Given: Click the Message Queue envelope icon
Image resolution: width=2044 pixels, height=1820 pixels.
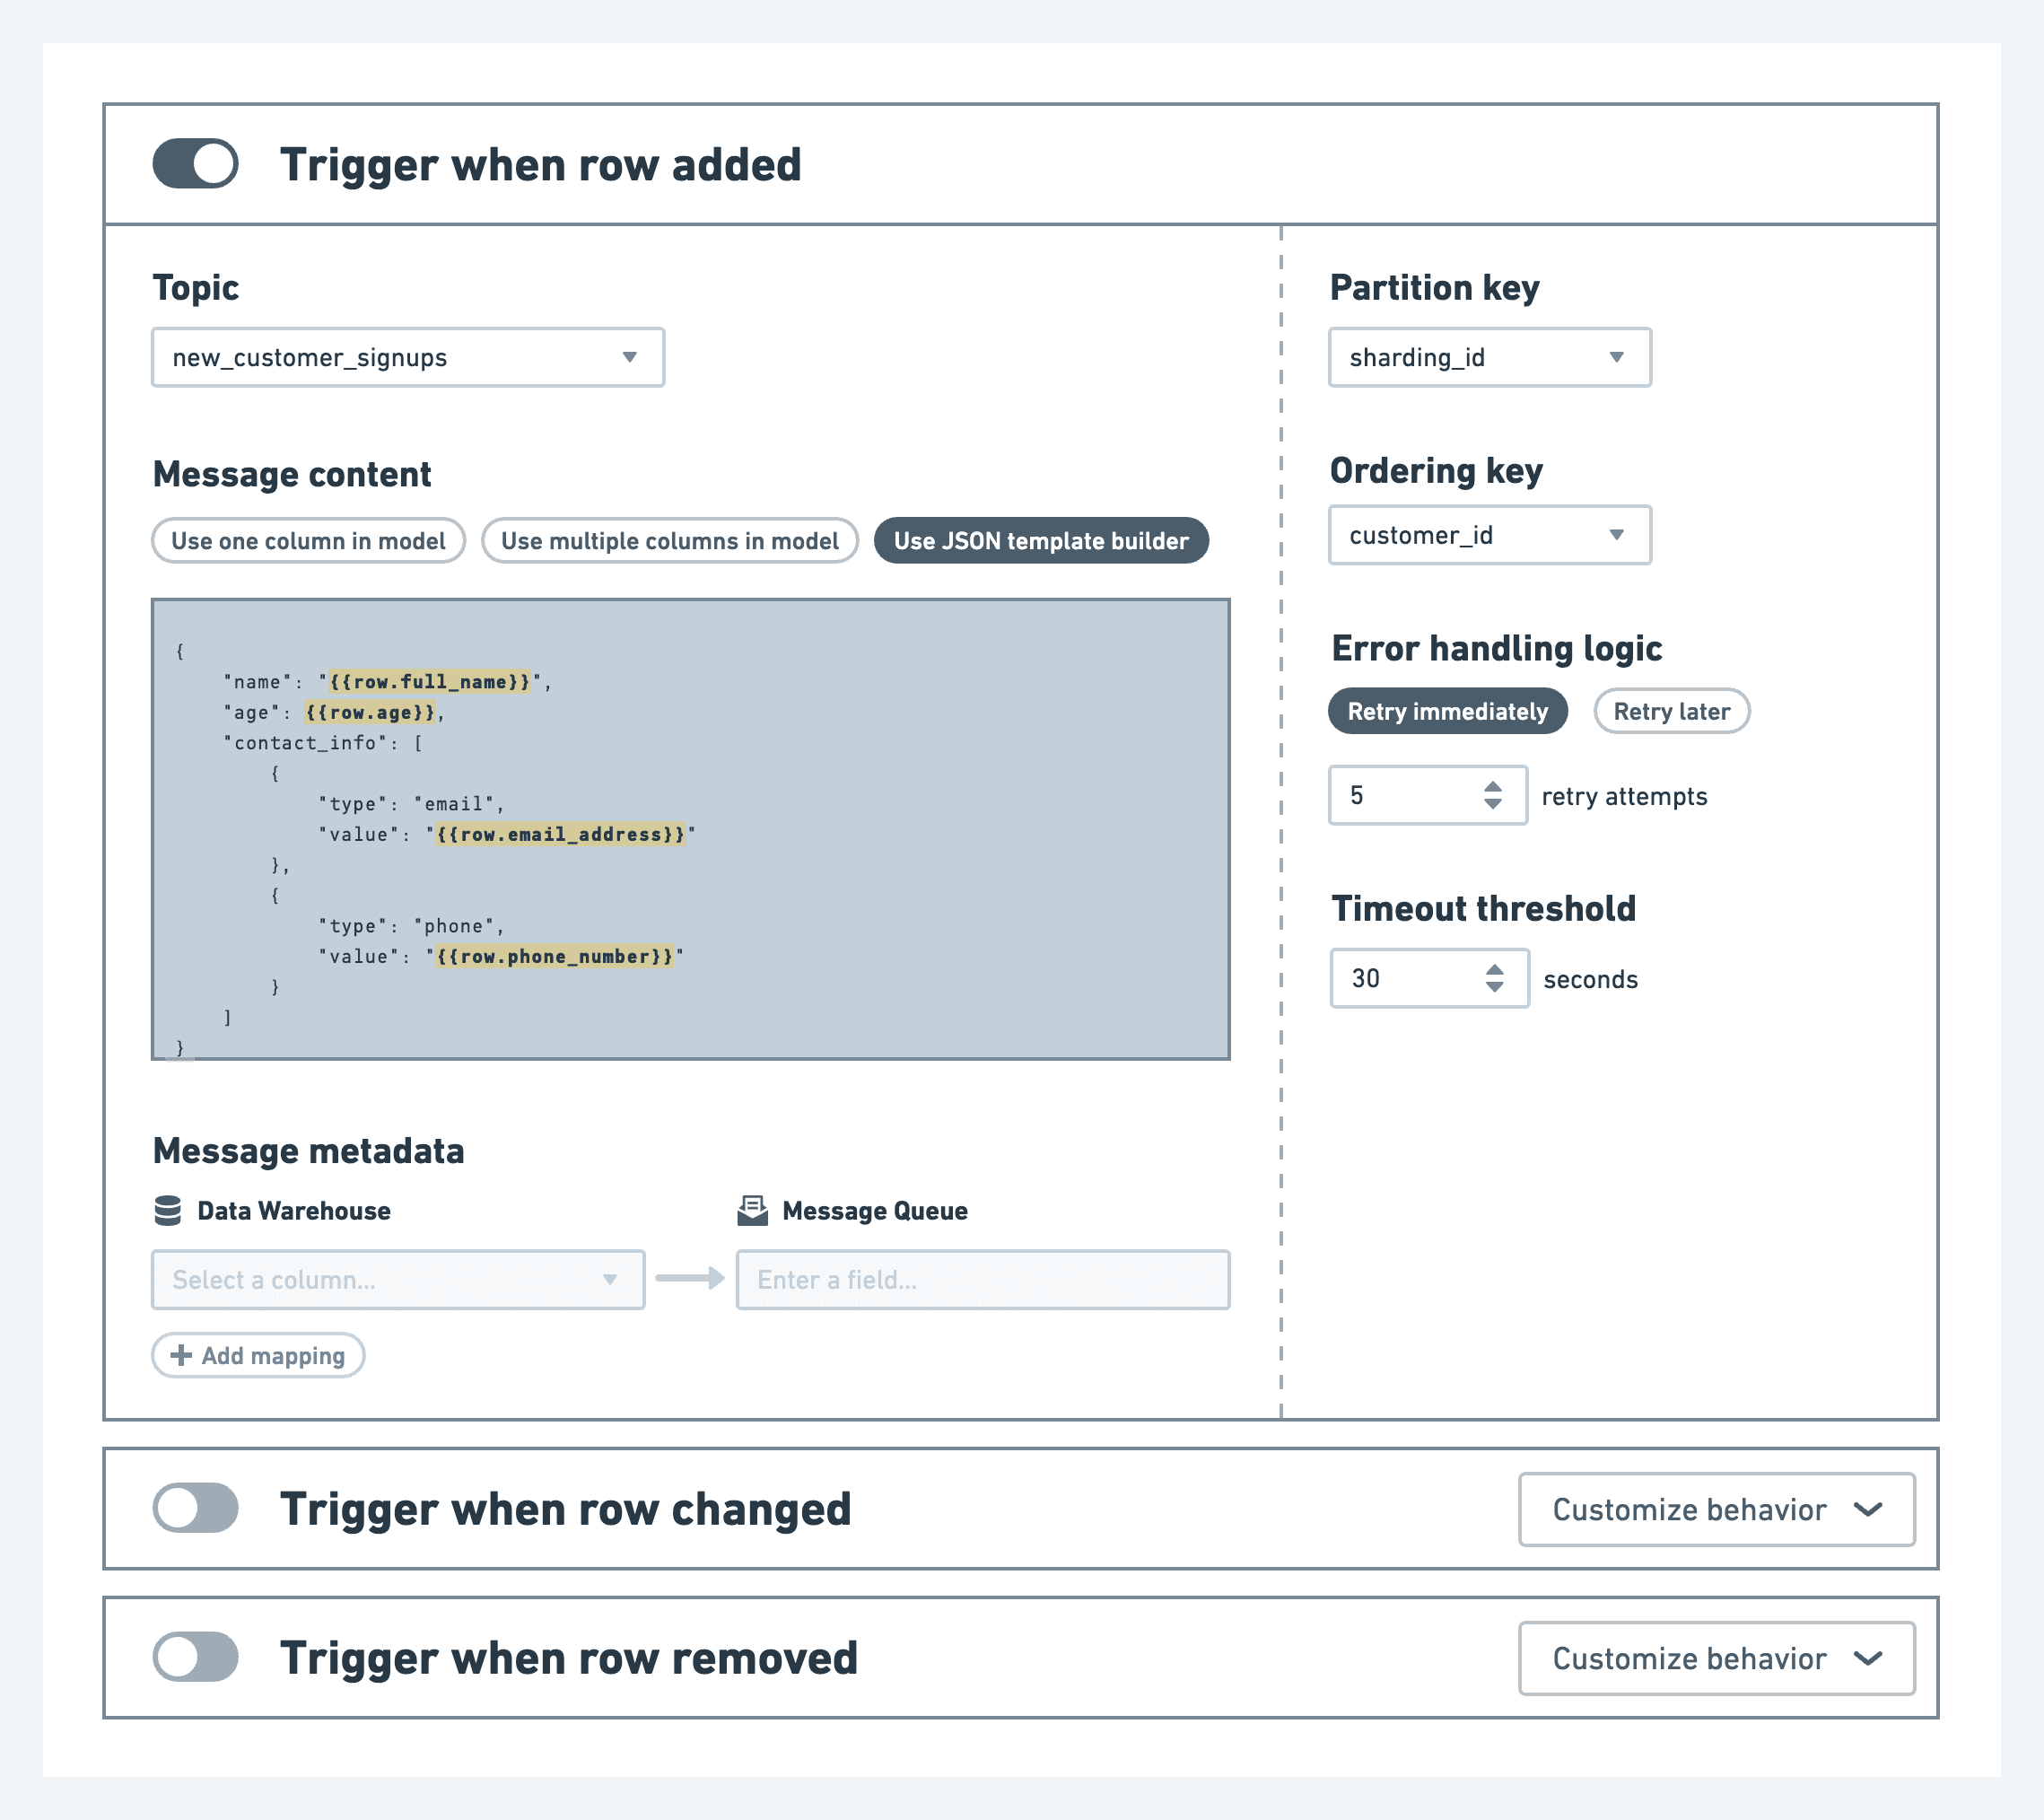Looking at the screenshot, I should pos(753,1209).
